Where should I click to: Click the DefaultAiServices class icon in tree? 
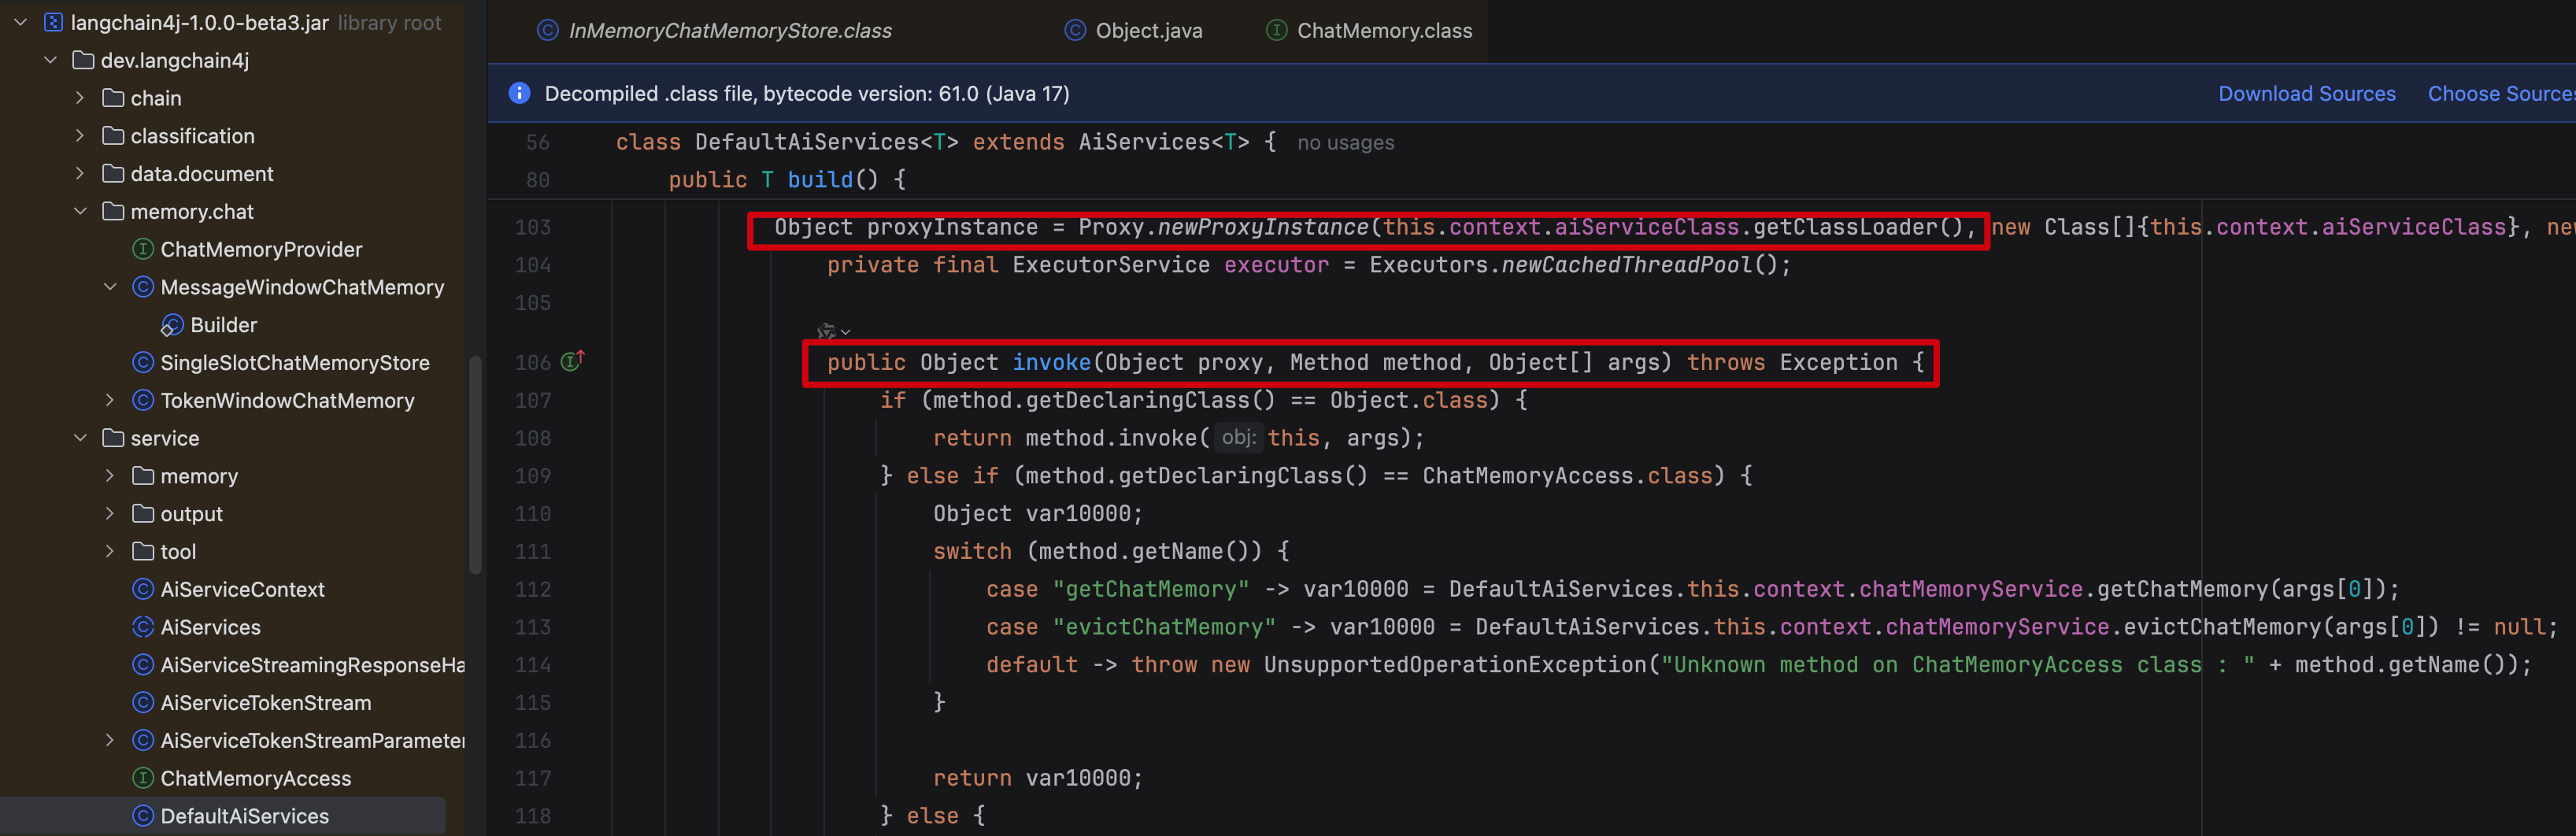click(143, 817)
